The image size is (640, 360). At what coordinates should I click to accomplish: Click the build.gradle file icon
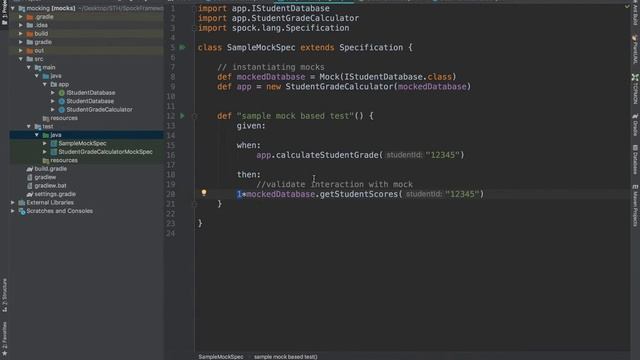click(x=29, y=169)
